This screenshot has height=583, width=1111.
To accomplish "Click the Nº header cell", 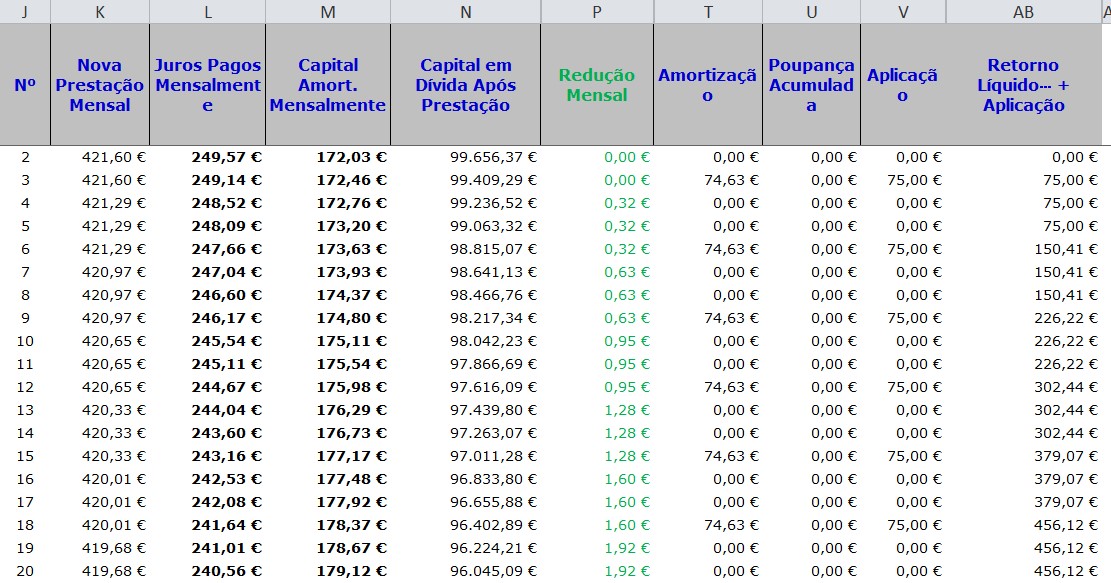I will pyautogui.click(x=26, y=85).
